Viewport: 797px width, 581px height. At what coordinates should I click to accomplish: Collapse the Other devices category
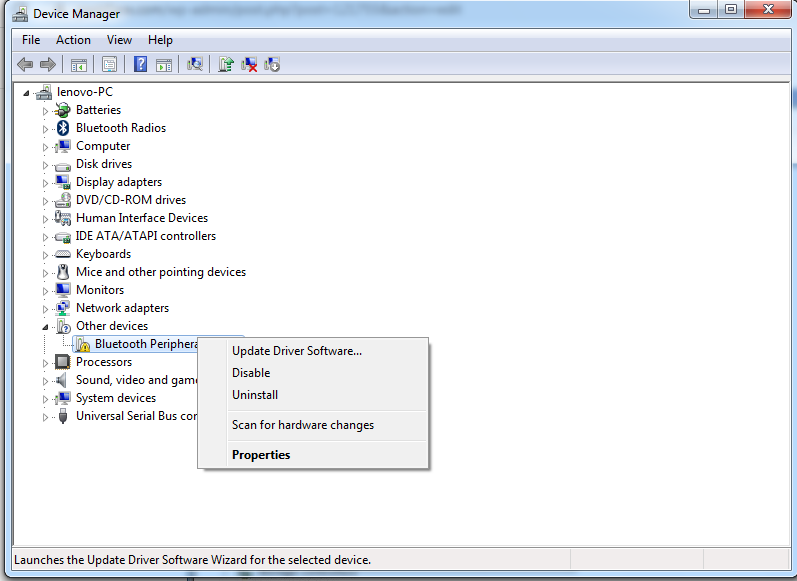click(45, 326)
